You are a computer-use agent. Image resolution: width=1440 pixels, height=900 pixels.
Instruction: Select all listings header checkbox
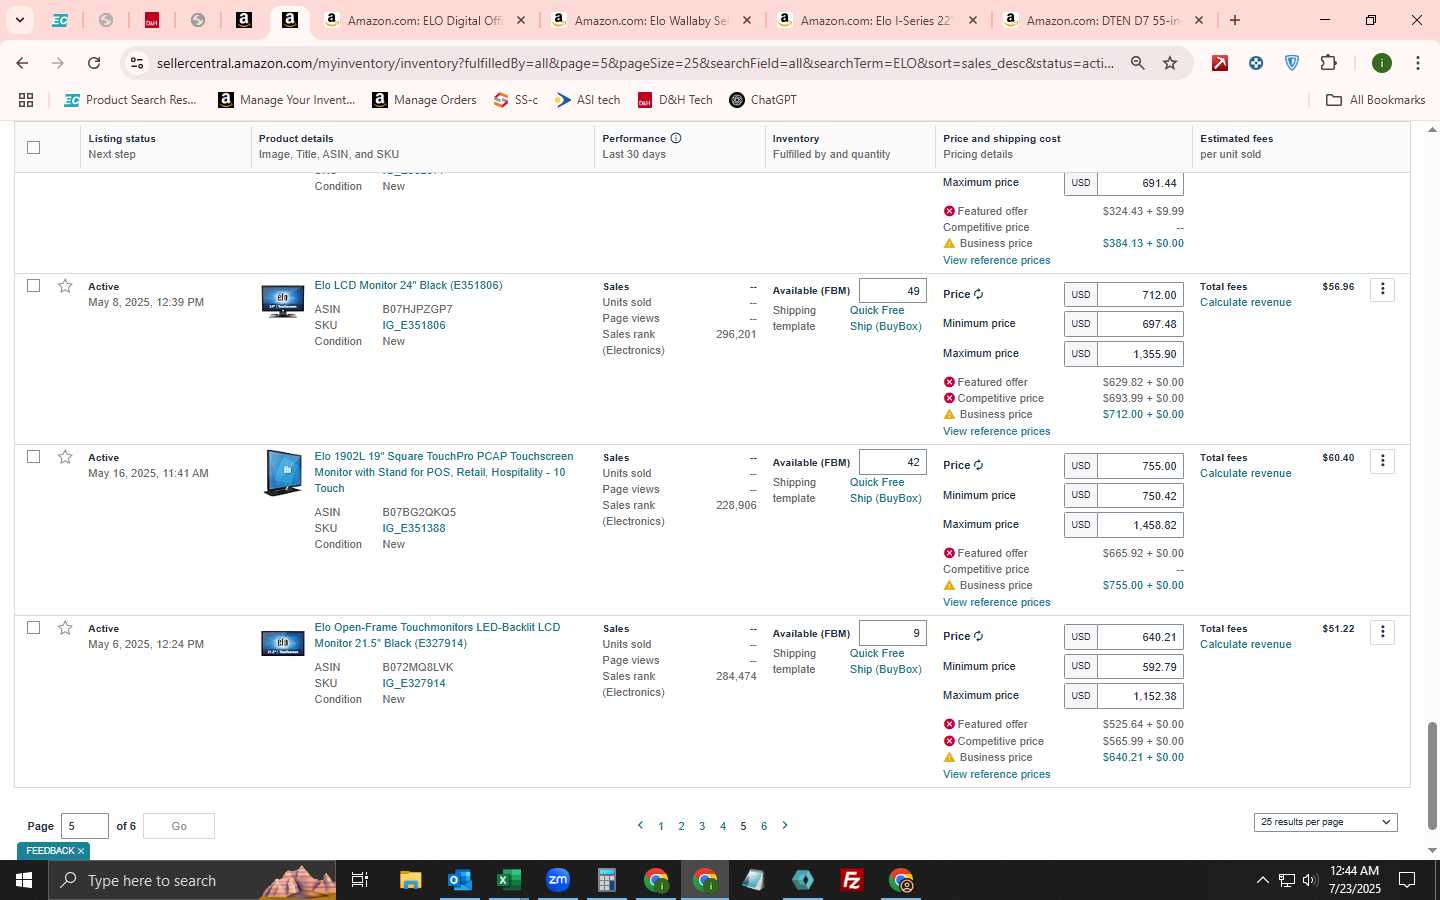coord(33,147)
